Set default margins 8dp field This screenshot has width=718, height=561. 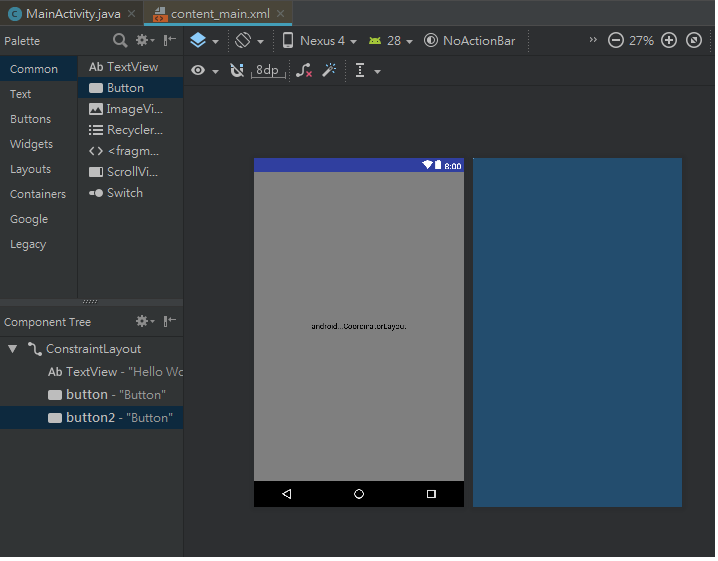[268, 71]
